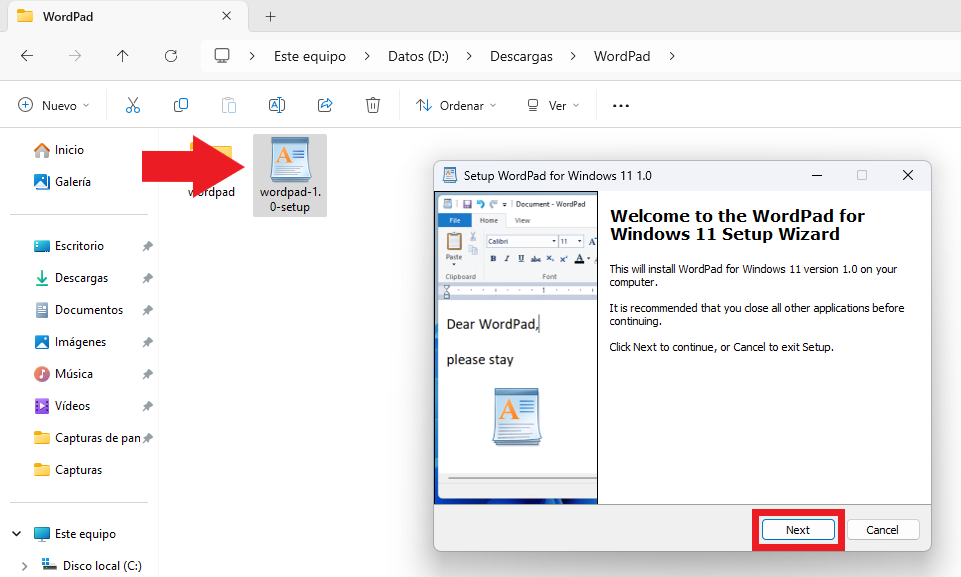This screenshot has height=577, width=961.
Task: Select the wordpad-1.0-setup file
Action: click(x=290, y=175)
